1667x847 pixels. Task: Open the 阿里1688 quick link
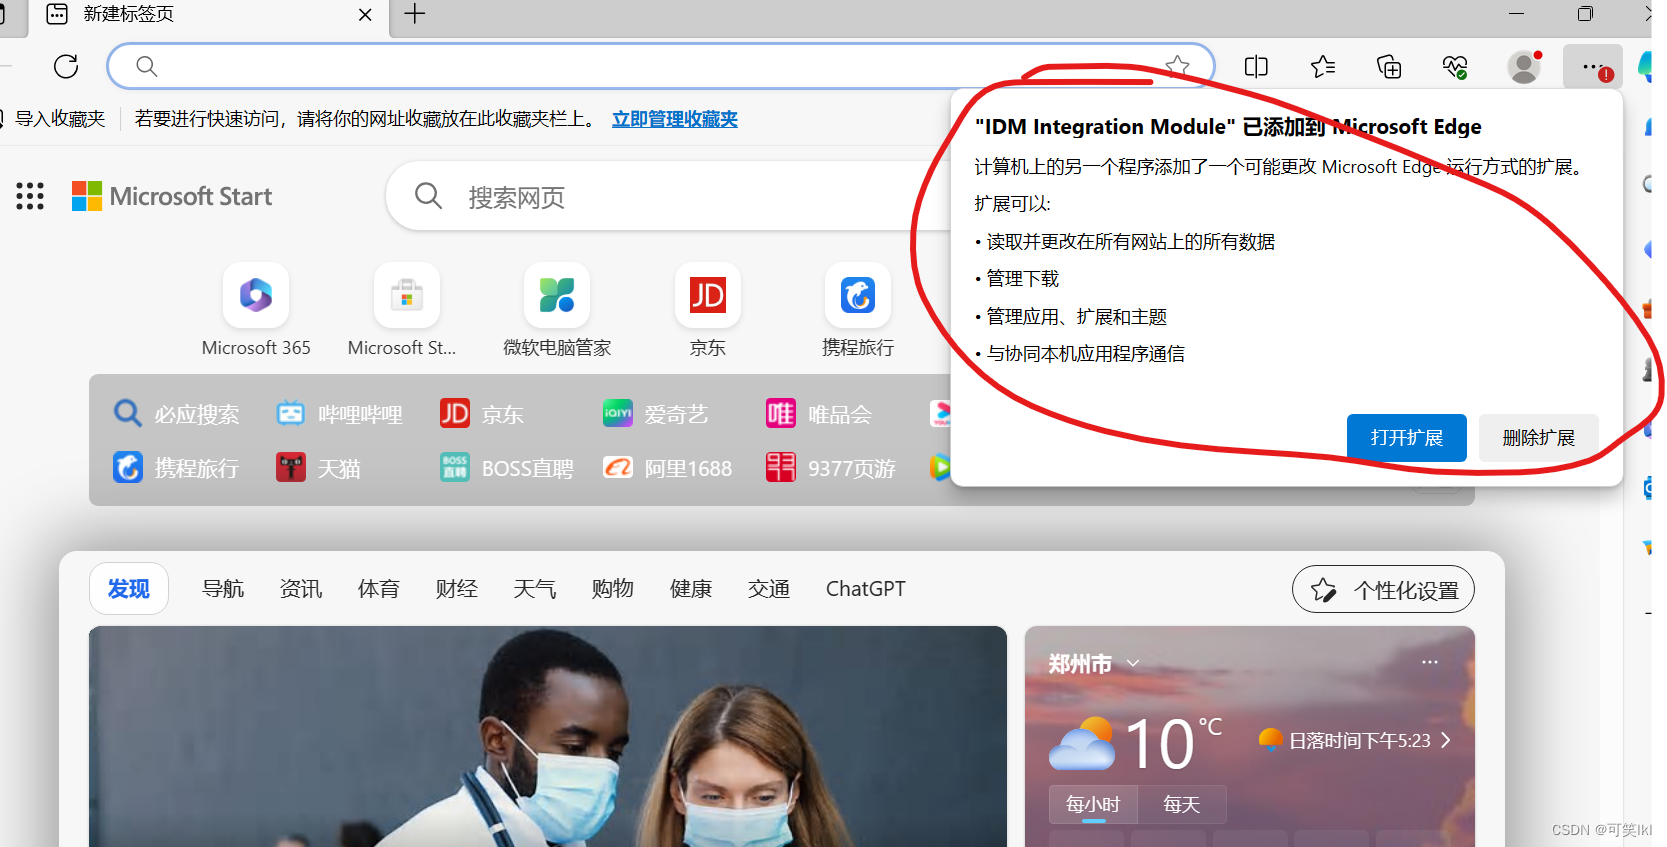click(668, 468)
